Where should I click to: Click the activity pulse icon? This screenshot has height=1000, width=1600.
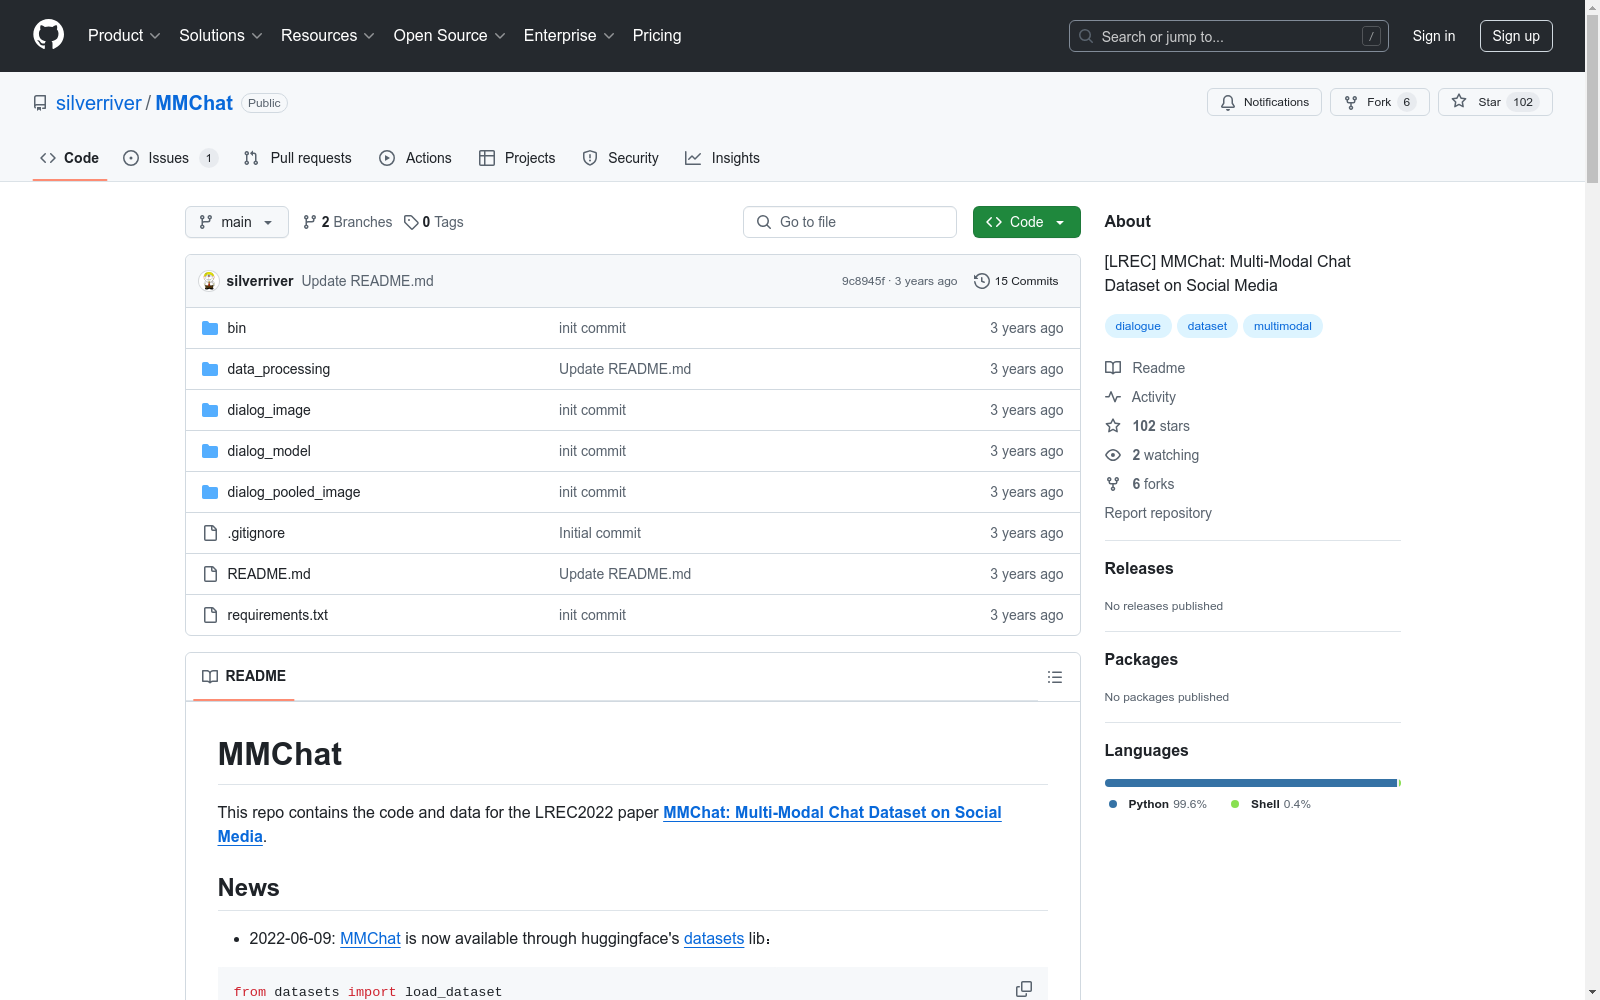coord(1113,397)
